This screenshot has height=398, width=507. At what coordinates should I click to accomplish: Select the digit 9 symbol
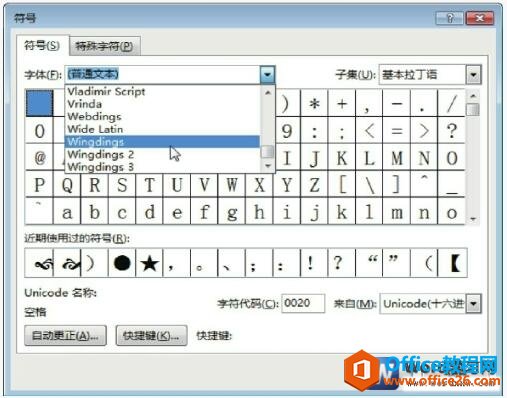(287, 131)
